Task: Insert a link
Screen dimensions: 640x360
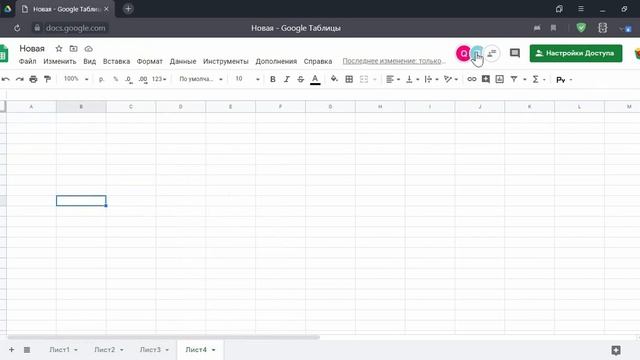Action: pyautogui.click(x=471, y=79)
